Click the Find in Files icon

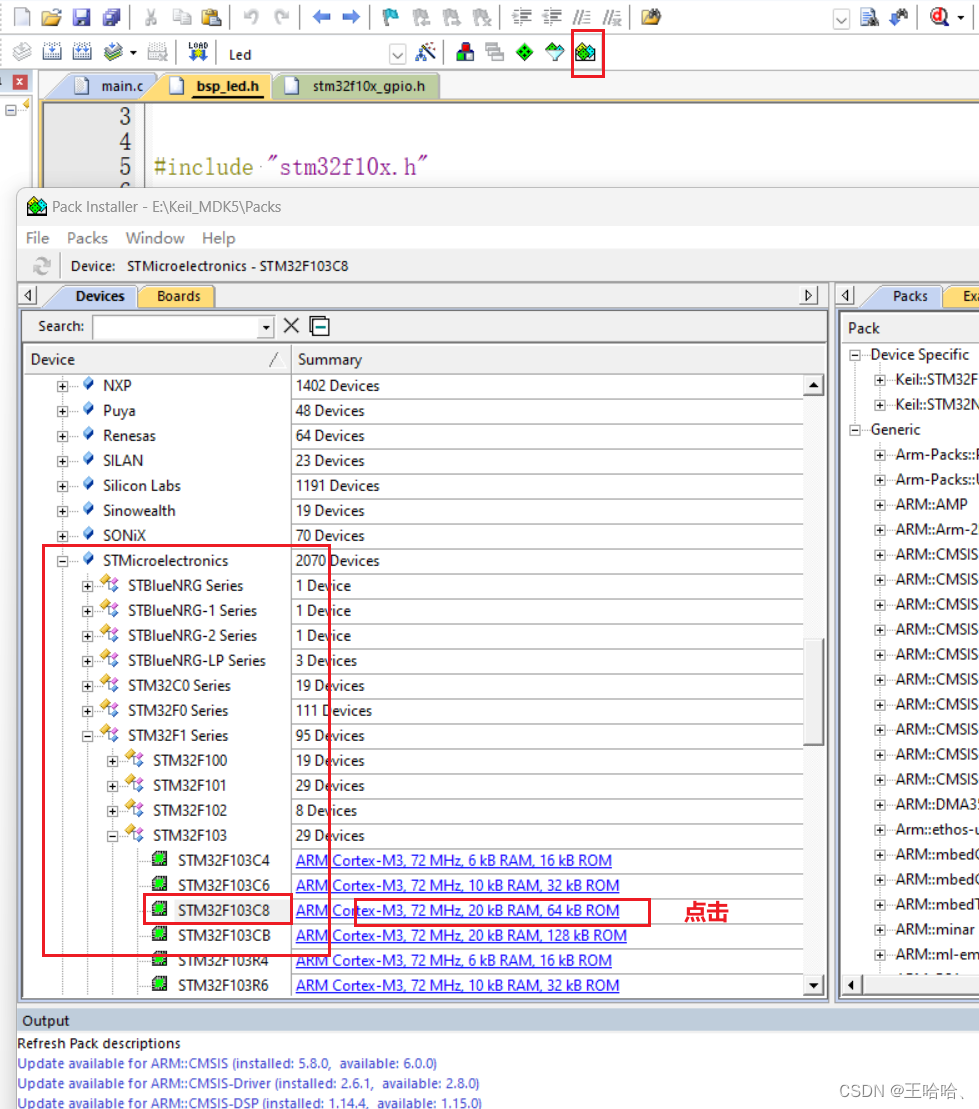(x=869, y=16)
